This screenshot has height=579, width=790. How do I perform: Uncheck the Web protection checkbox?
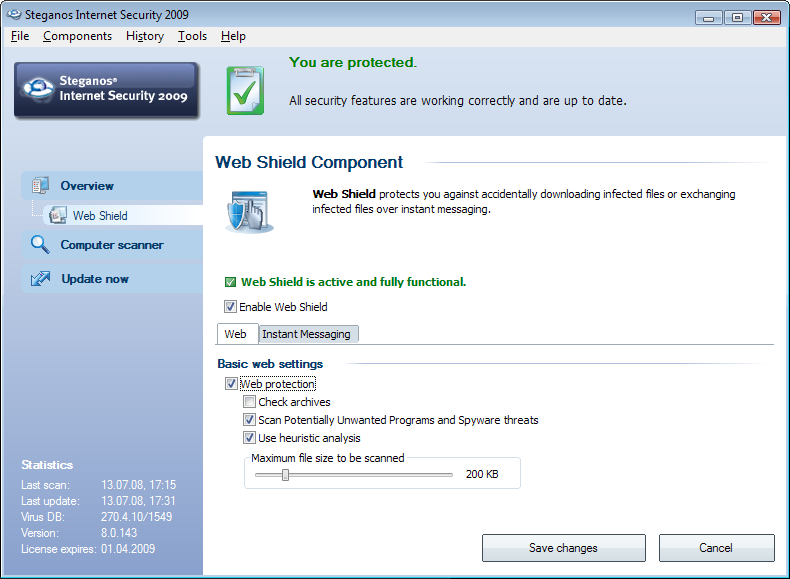point(231,383)
